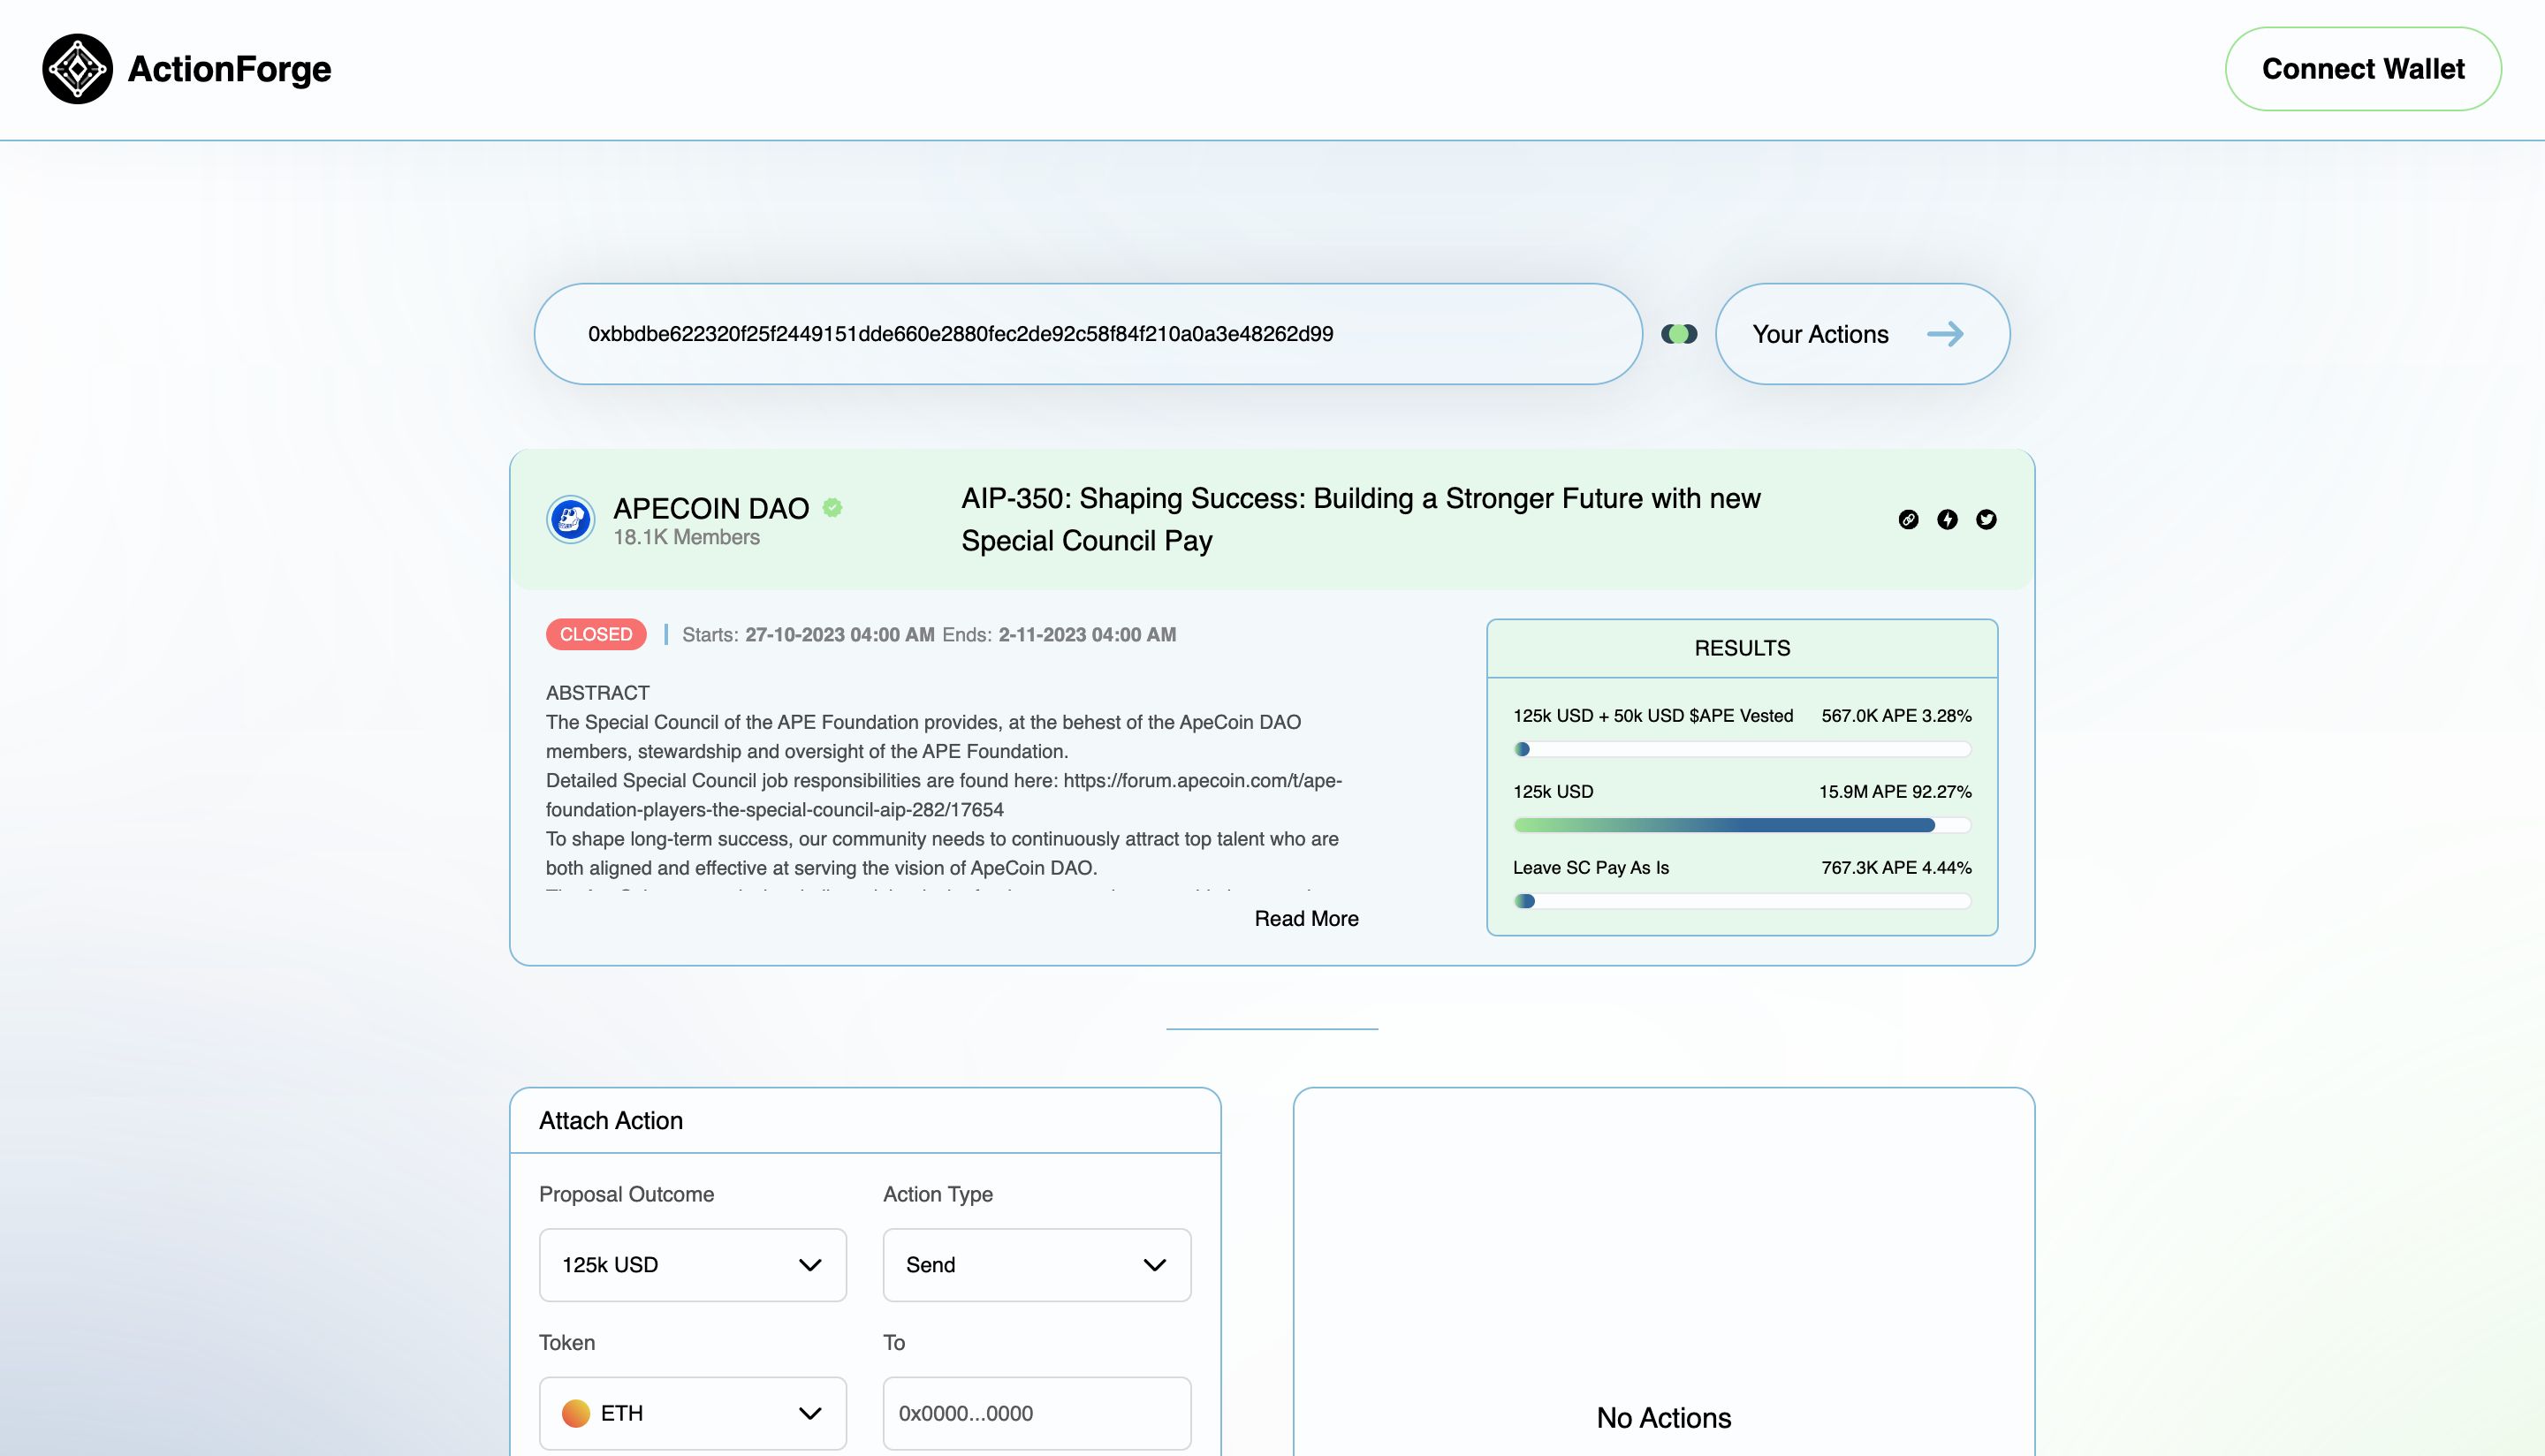Click the Leave SC Pay As Is result bar

(1742, 901)
